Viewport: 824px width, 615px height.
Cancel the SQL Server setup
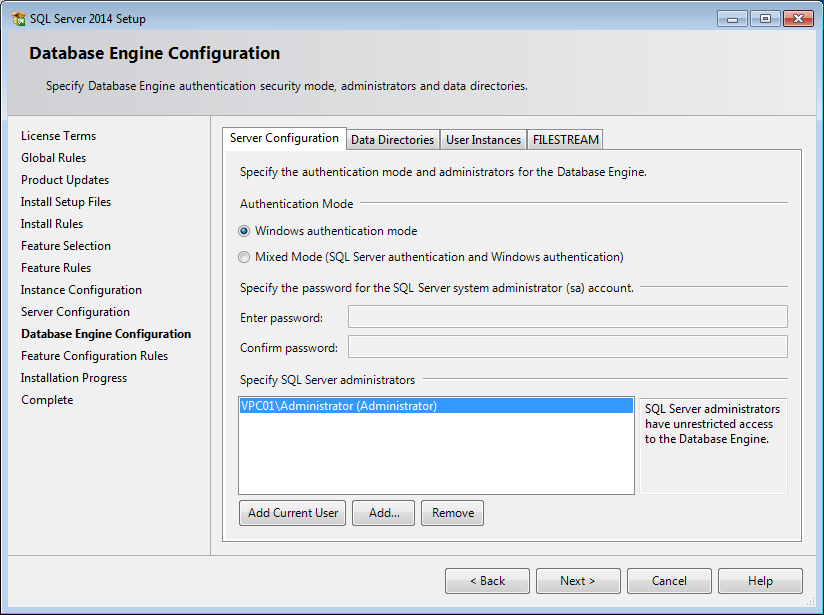pyautogui.click(x=669, y=581)
